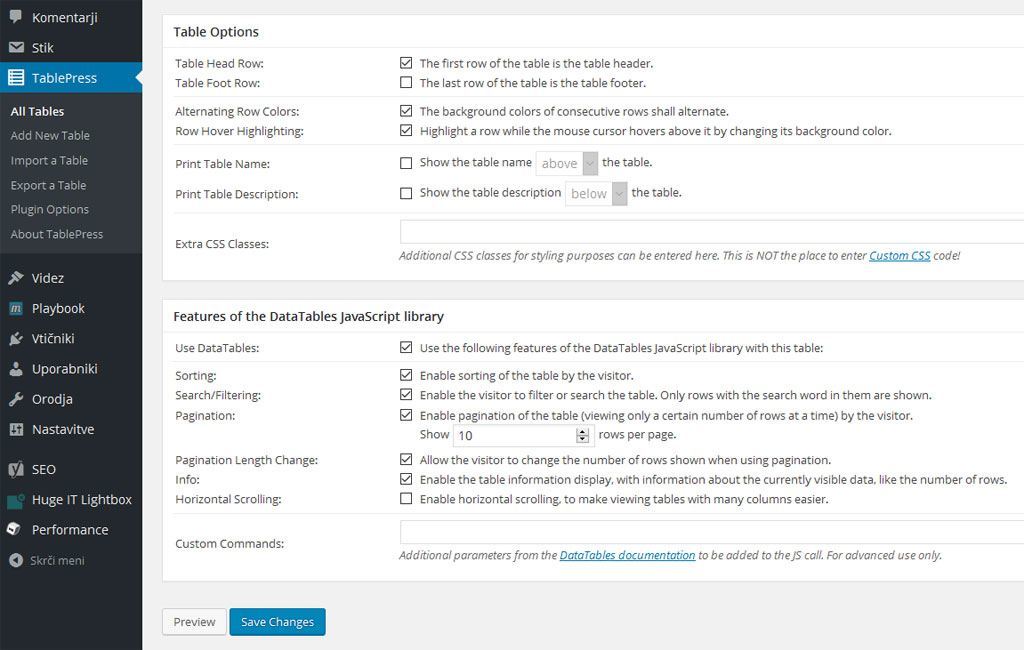Open the DataTables documentation link

[x=627, y=555]
